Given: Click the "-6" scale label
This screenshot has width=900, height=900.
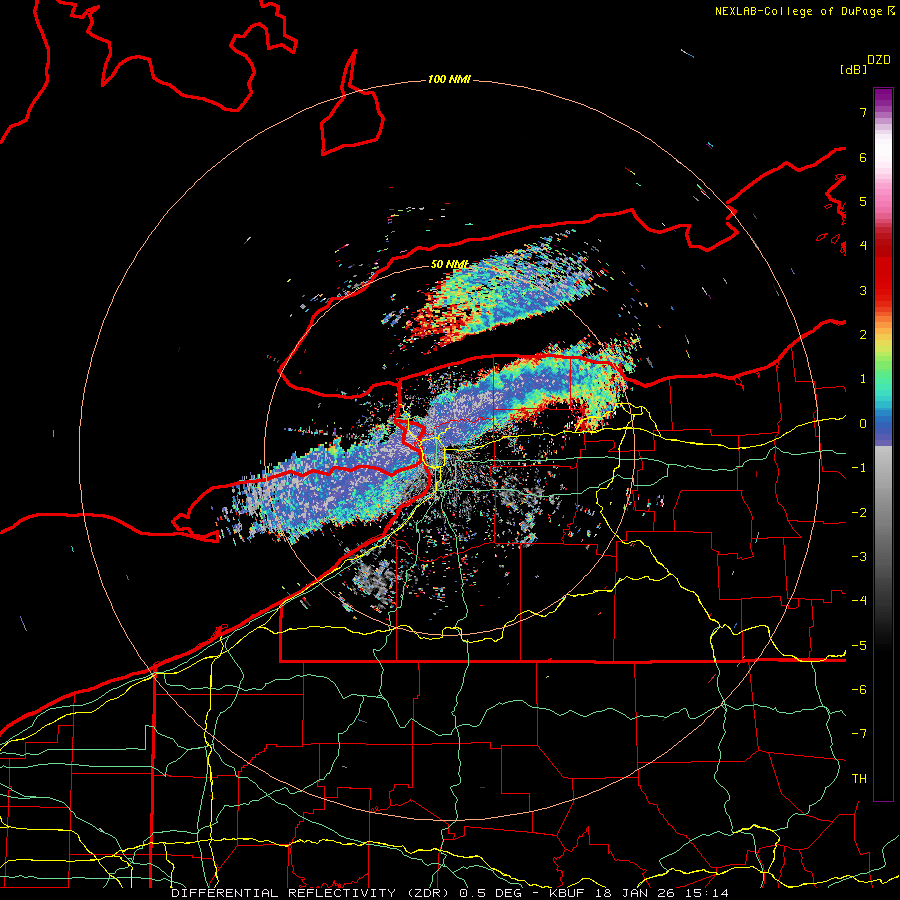Looking at the screenshot, I should 859,690.
